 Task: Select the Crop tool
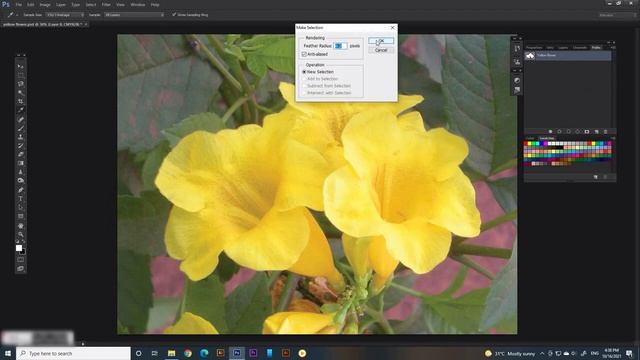point(20,101)
